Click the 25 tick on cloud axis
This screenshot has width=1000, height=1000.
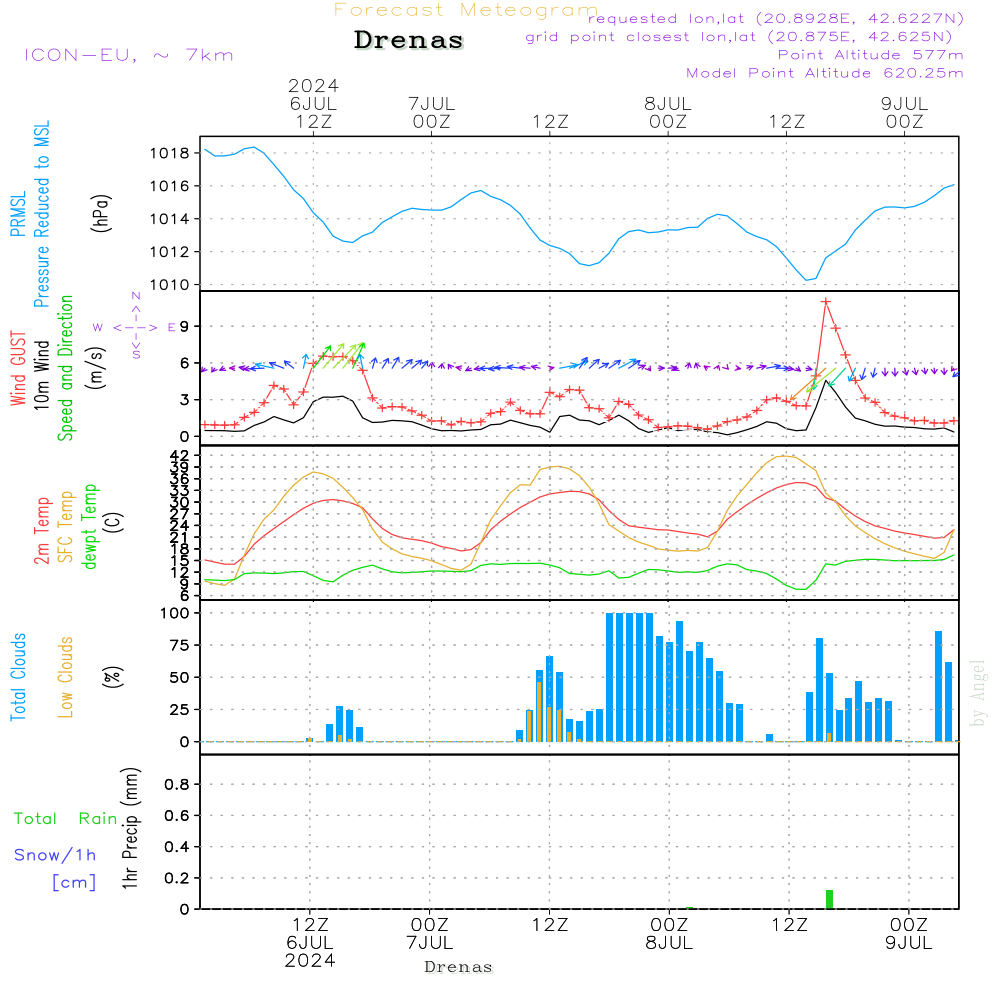coord(179,709)
